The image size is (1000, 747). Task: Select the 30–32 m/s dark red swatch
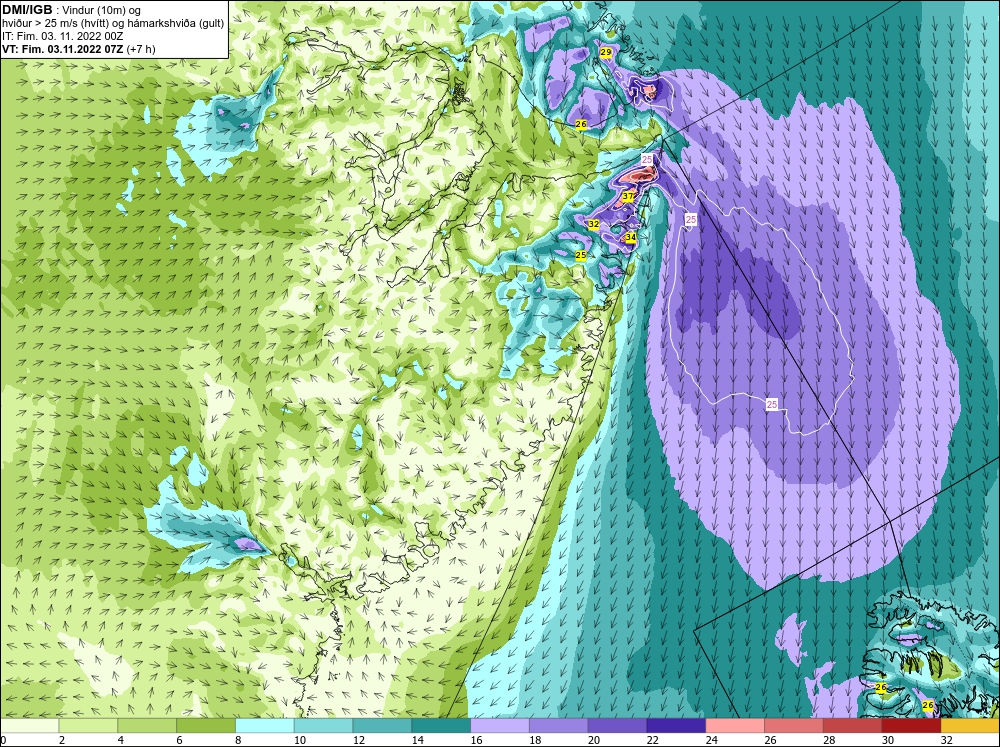[x=911, y=726]
